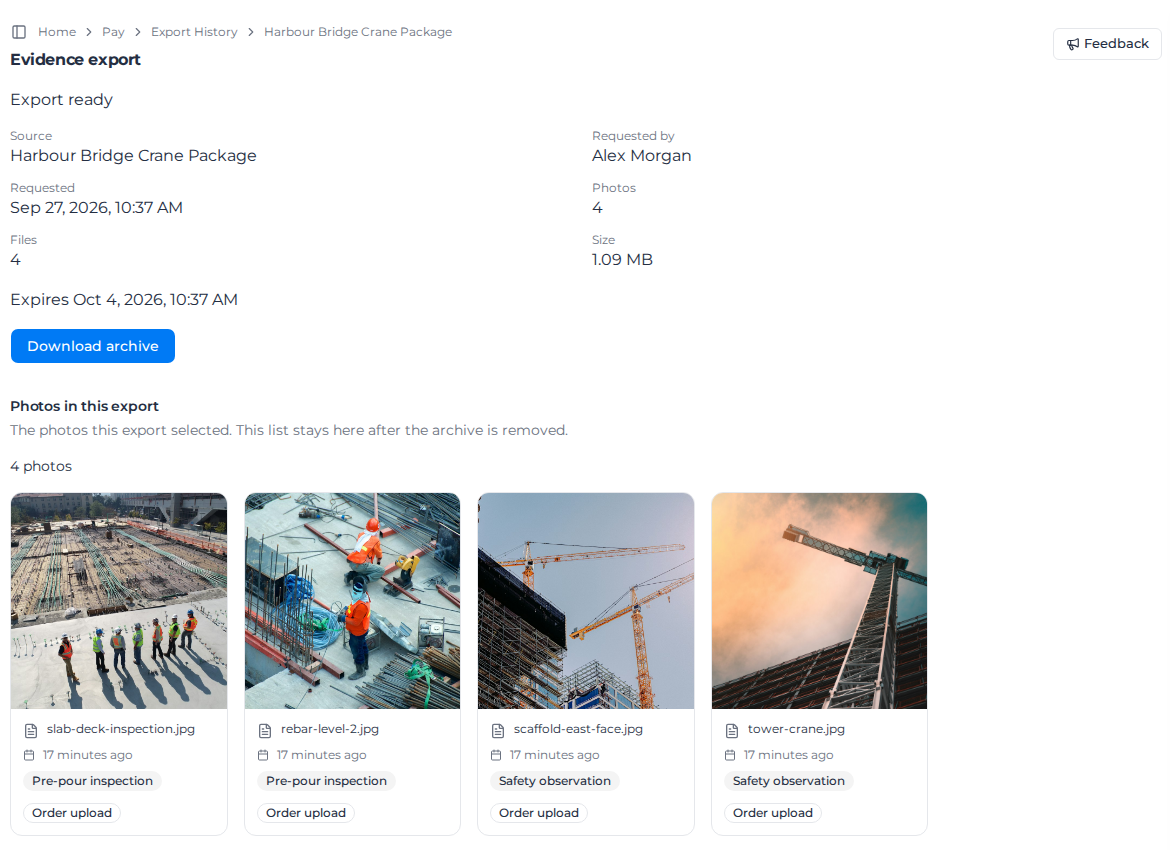Open Export History breadcrumb
This screenshot has height=850, width=1170.
pyautogui.click(x=194, y=32)
